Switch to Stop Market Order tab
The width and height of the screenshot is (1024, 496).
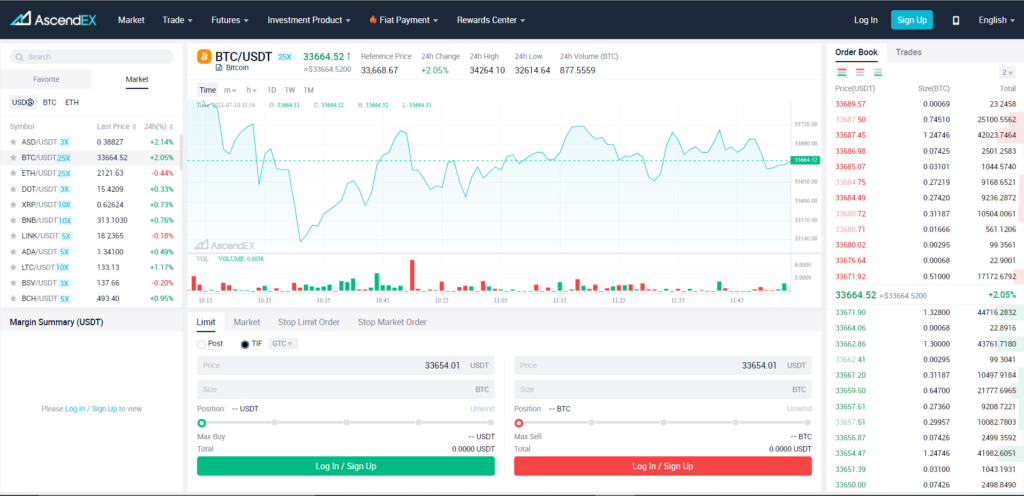pos(392,322)
